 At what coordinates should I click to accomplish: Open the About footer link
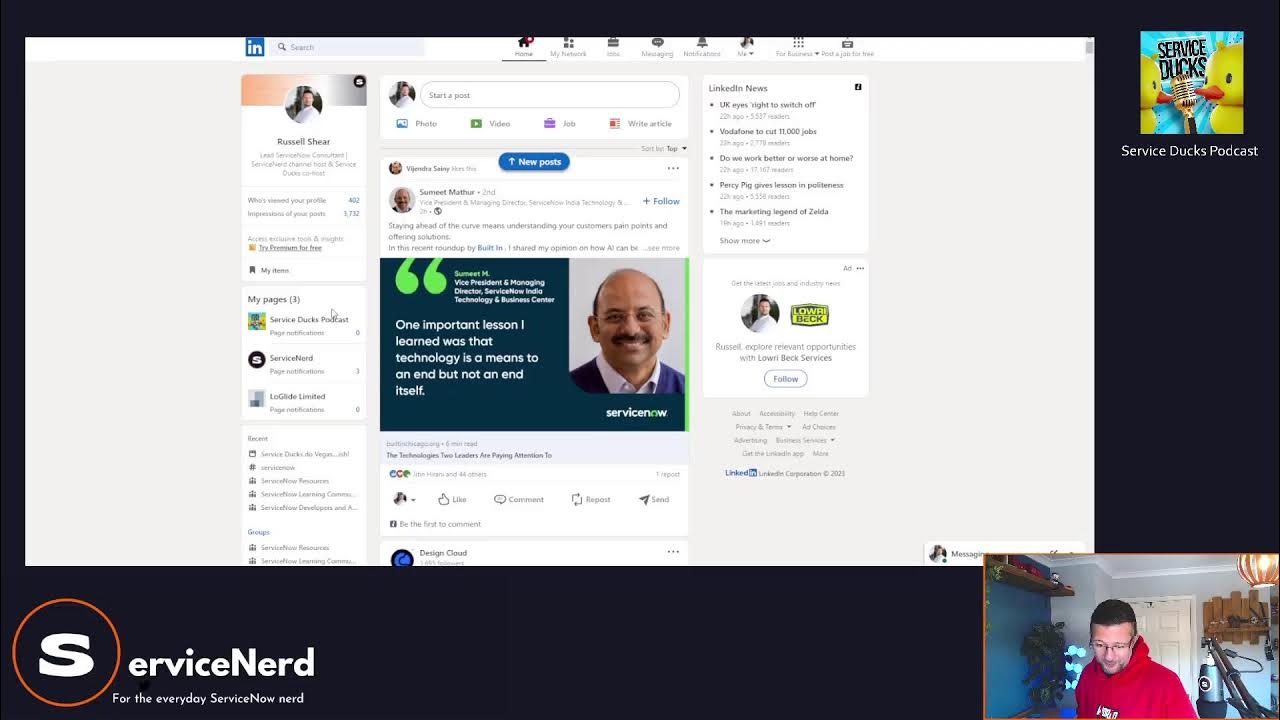pyautogui.click(x=741, y=414)
